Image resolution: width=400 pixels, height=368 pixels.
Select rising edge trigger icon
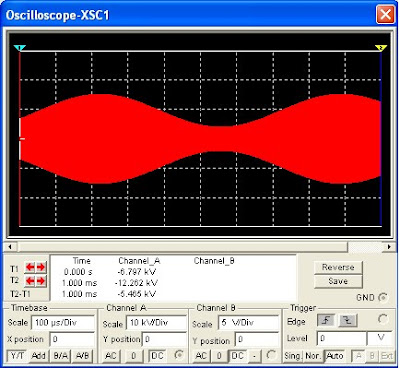326,321
